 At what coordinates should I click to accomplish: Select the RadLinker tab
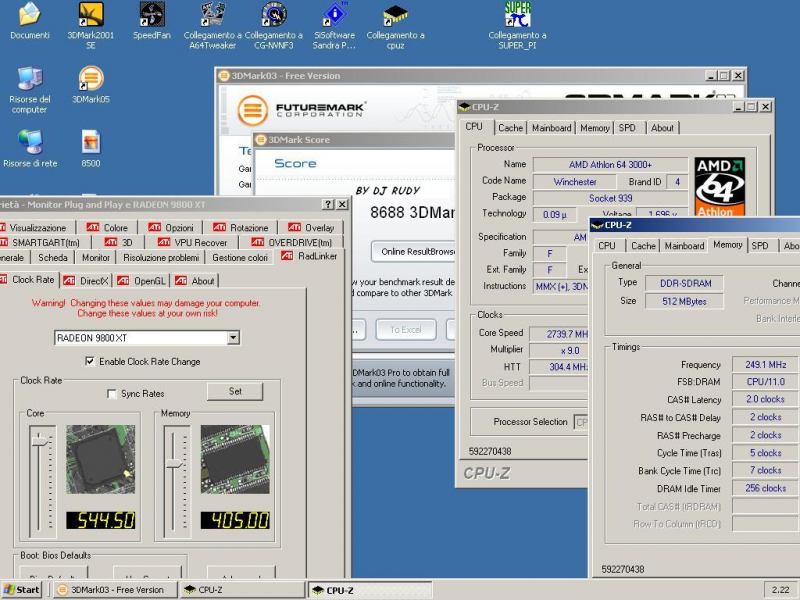click(x=309, y=256)
